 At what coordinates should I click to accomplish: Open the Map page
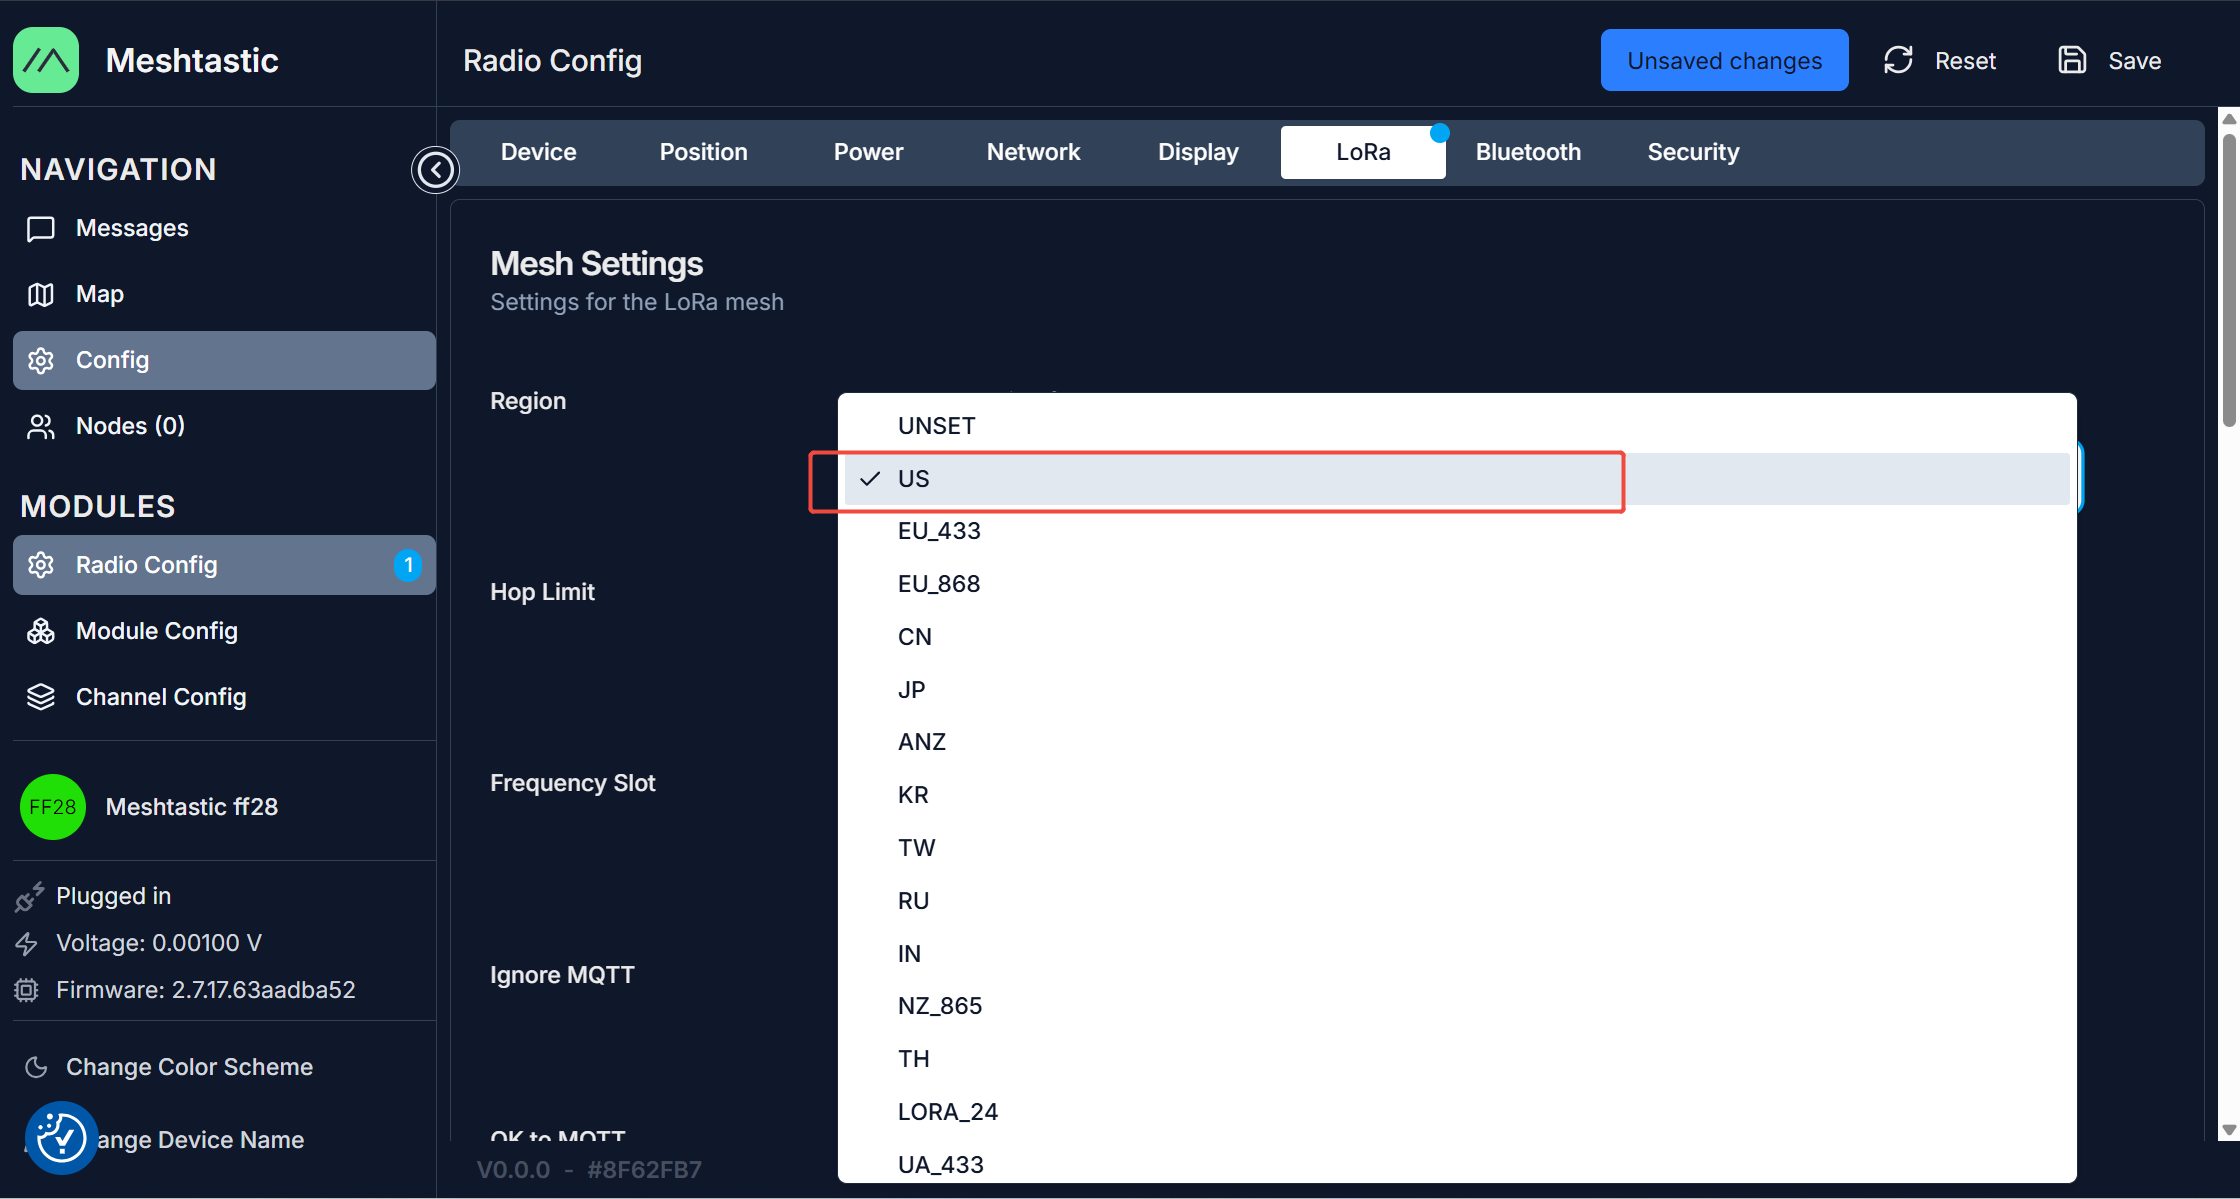coord(99,295)
